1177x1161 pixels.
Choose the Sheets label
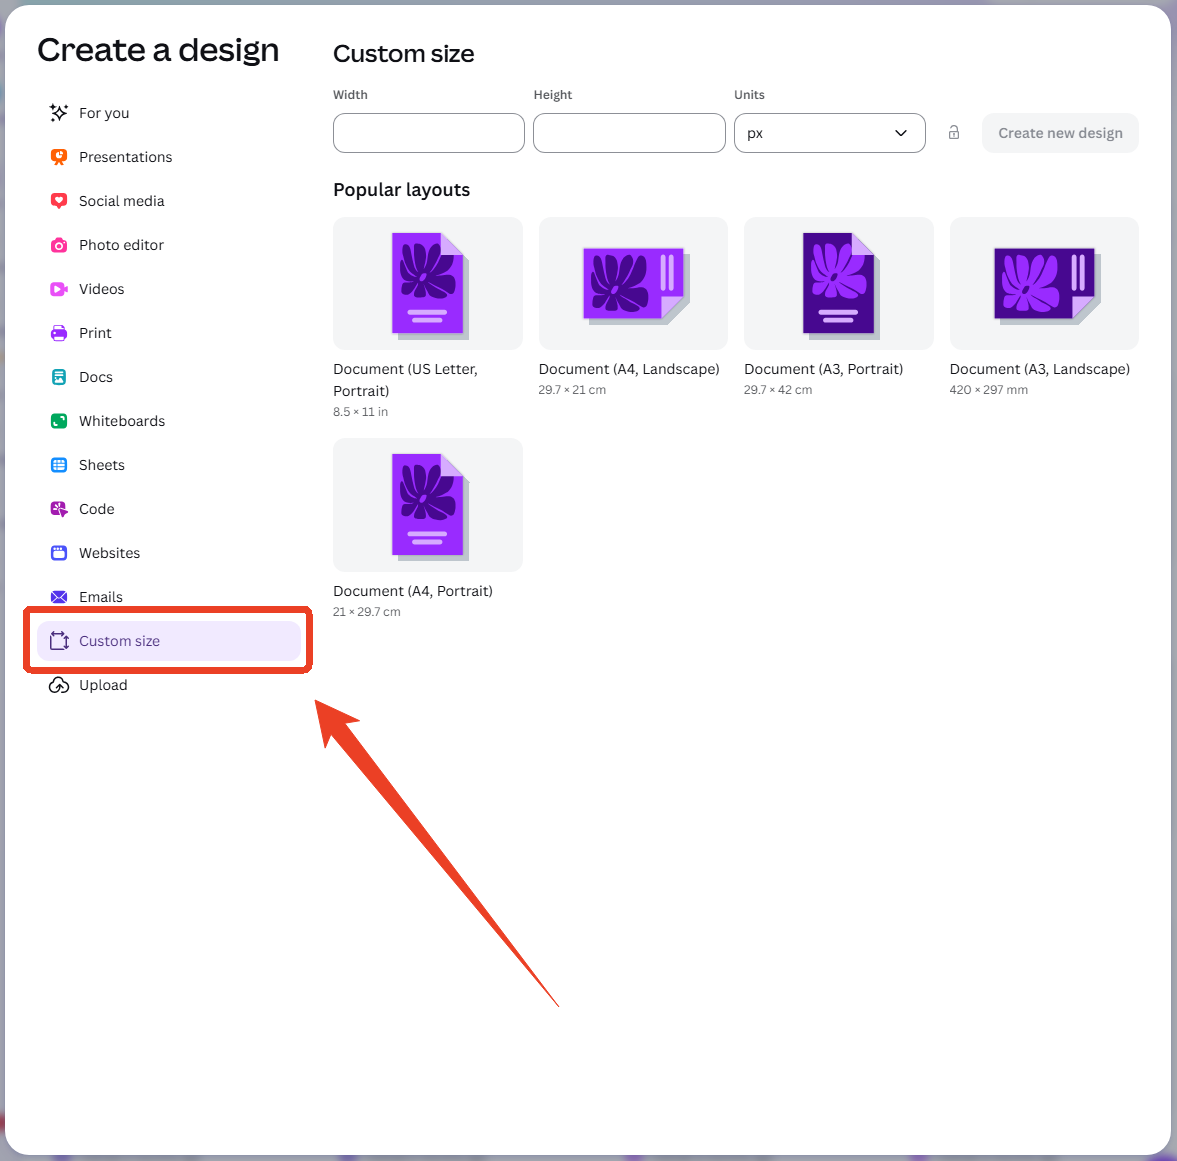[101, 465]
